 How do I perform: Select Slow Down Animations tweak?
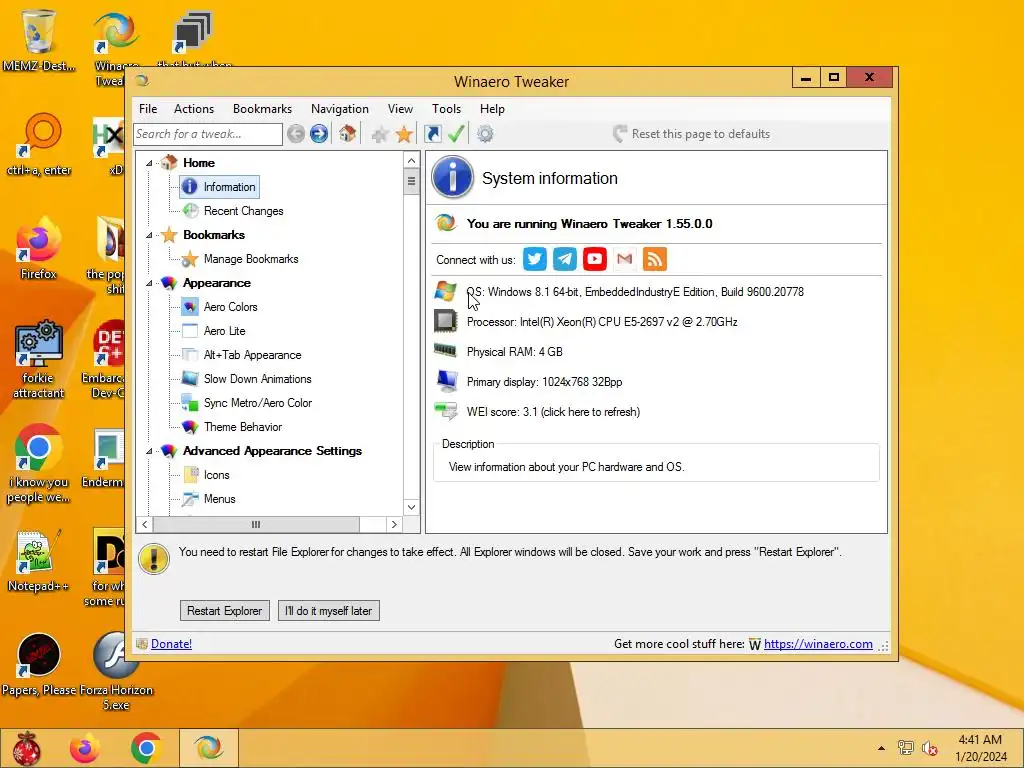click(x=257, y=379)
